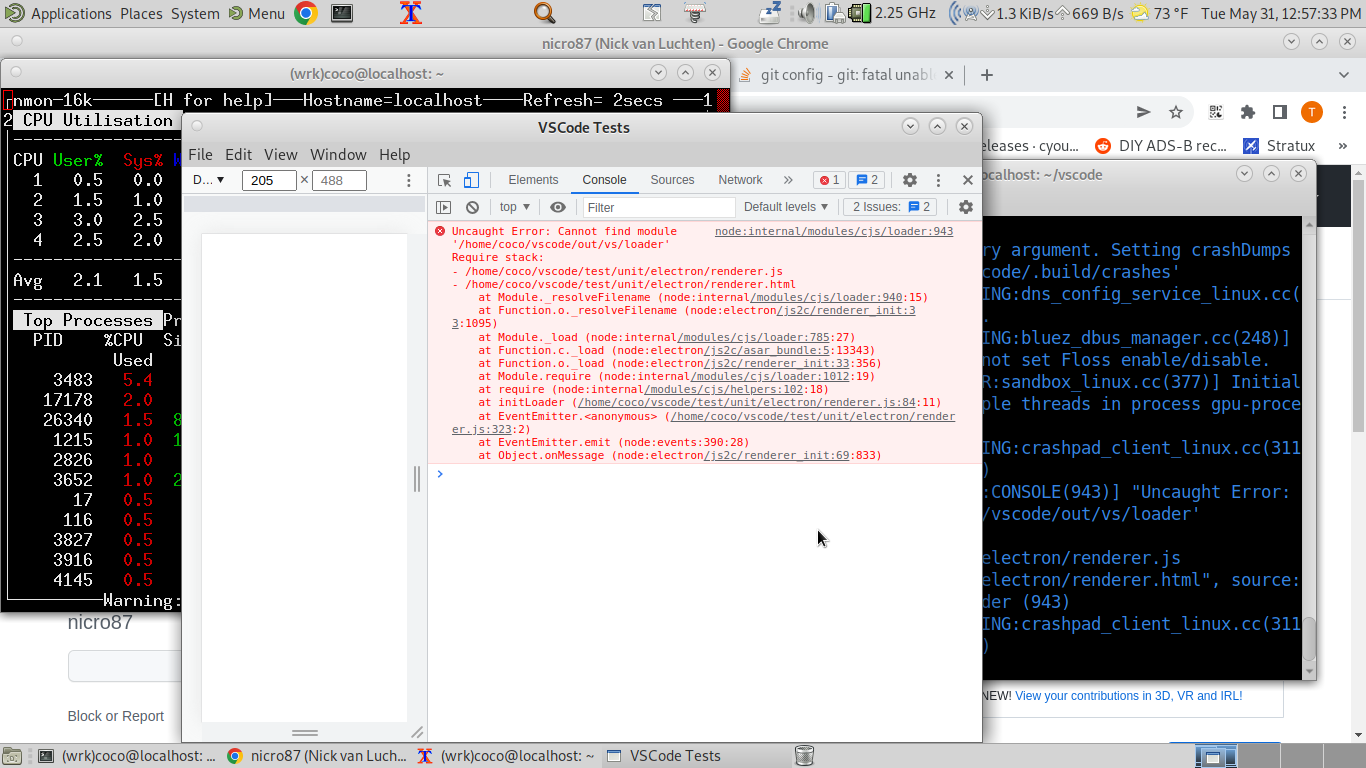1366x768 pixels.
Task: Click the device height field showing 488
Action: click(339, 180)
